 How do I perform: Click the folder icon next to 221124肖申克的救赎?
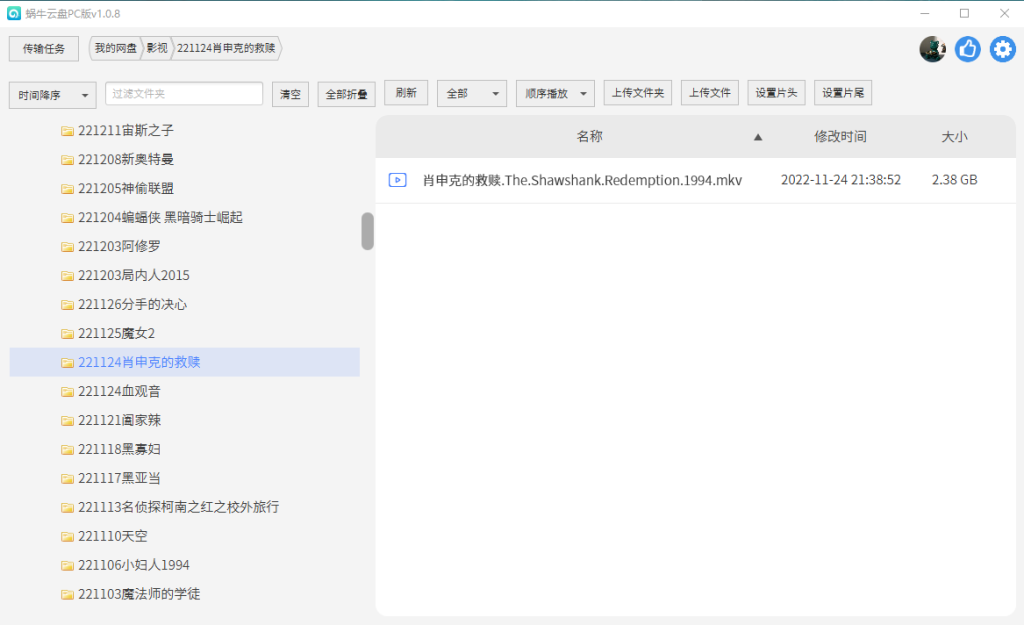pos(66,362)
